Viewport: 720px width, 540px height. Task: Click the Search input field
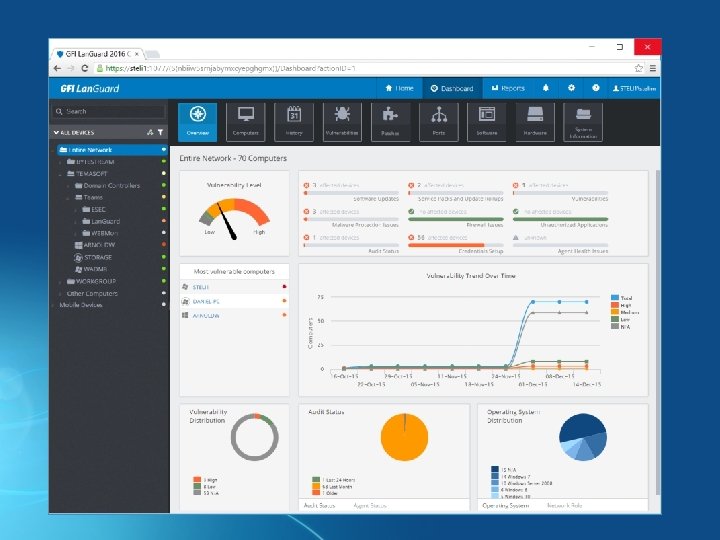point(109,112)
